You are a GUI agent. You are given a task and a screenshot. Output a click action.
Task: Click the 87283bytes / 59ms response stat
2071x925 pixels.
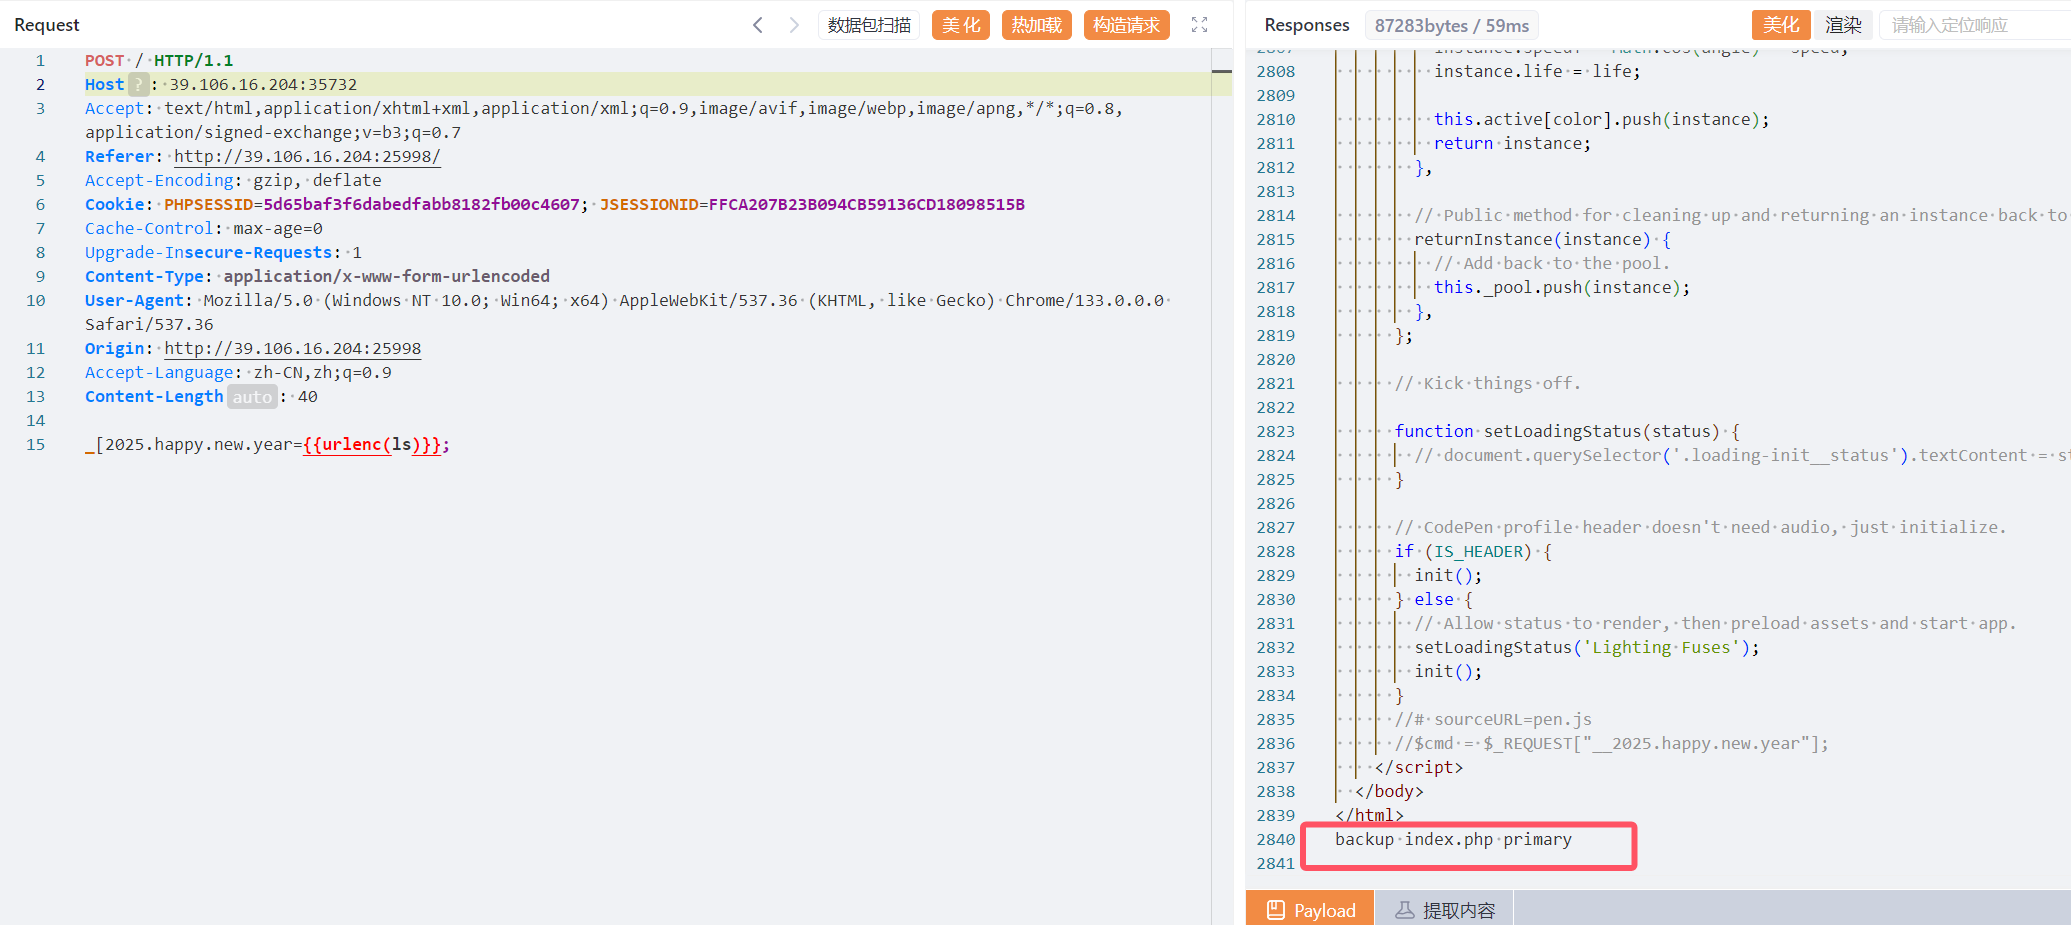pyautogui.click(x=1452, y=25)
